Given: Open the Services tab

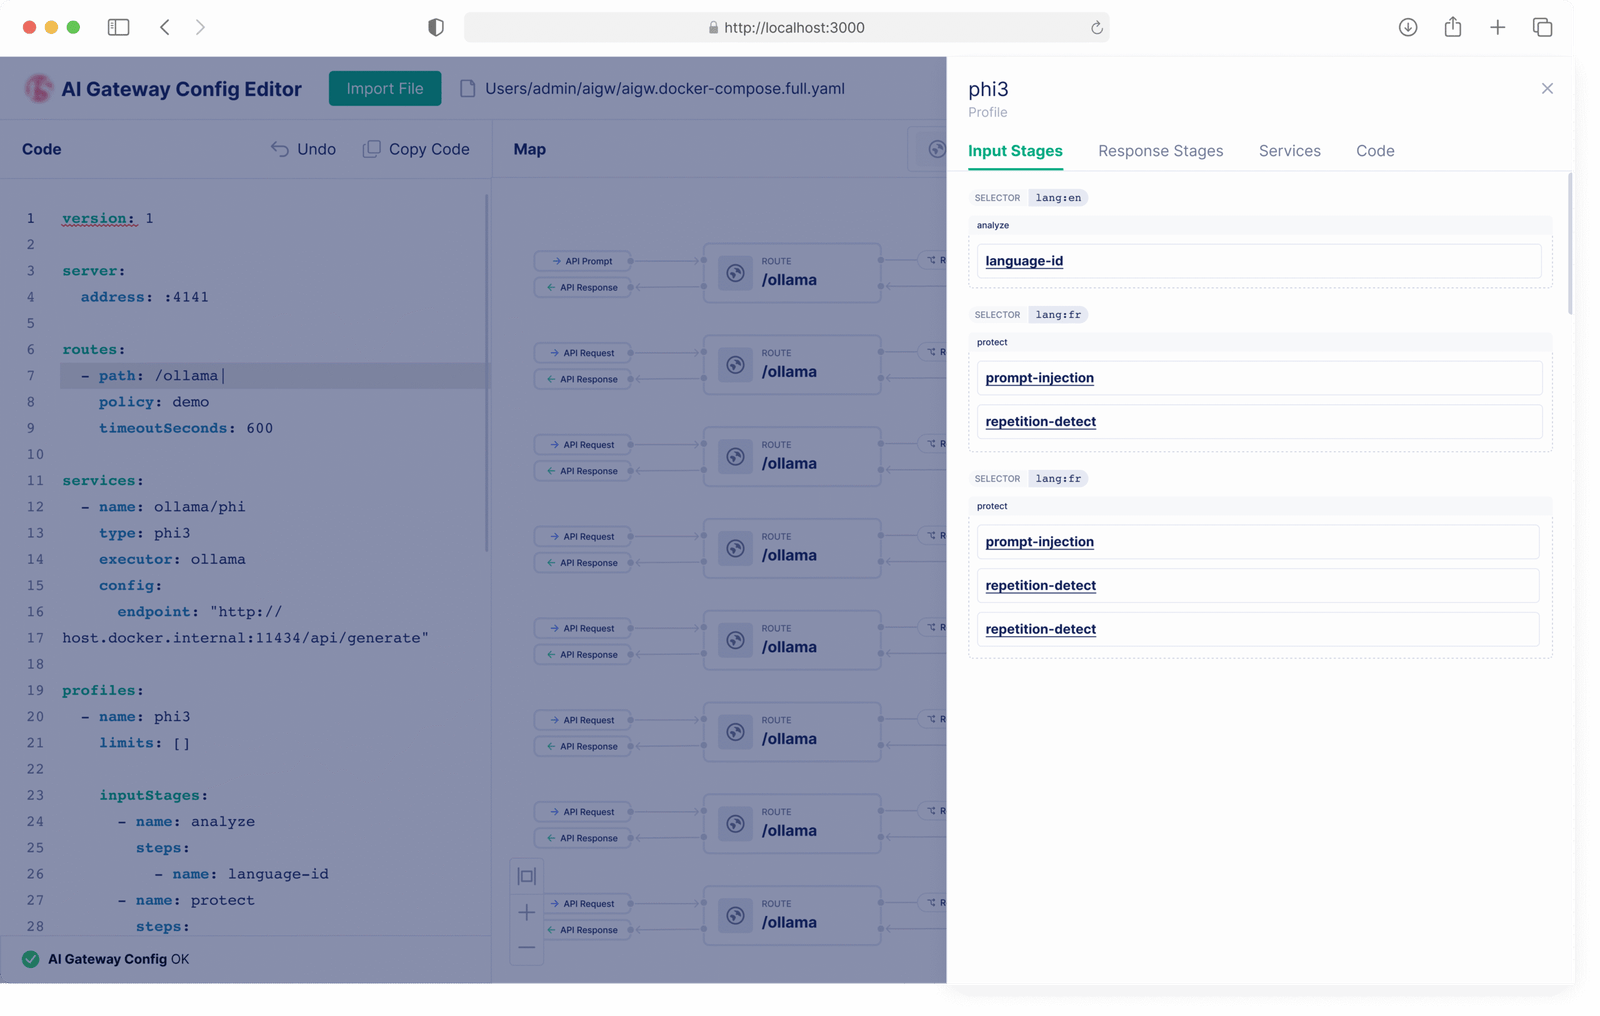Looking at the screenshot, I should pyautogui.click(x=1289, y=151).
